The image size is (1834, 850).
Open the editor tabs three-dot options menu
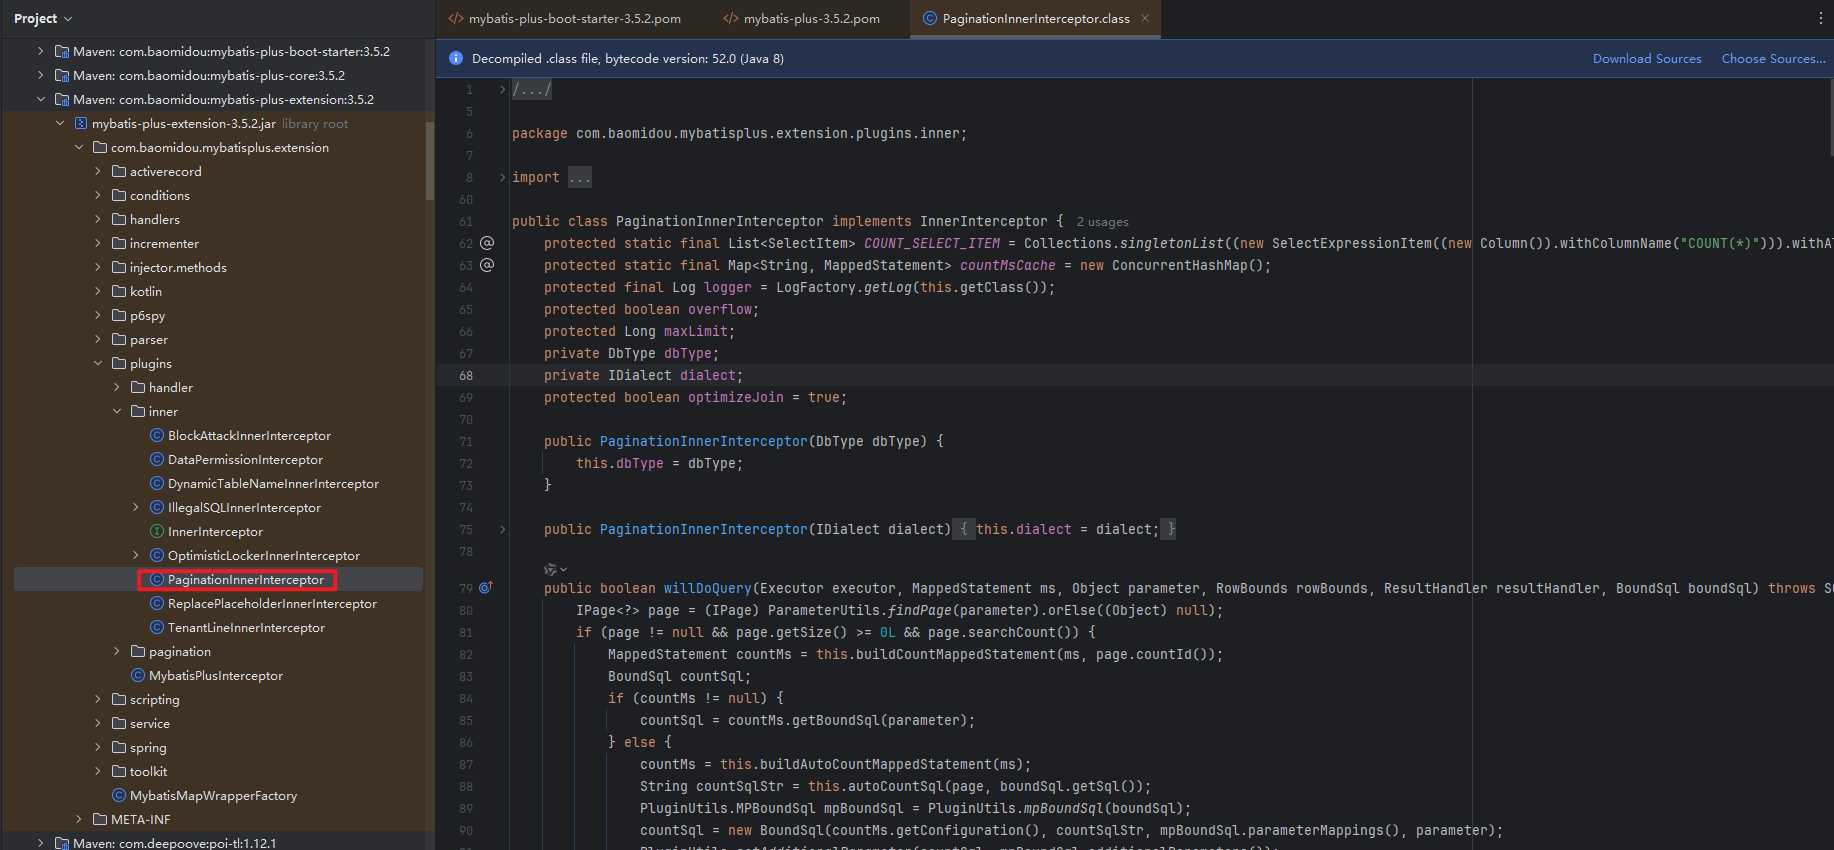click(x=1820, y=18)
